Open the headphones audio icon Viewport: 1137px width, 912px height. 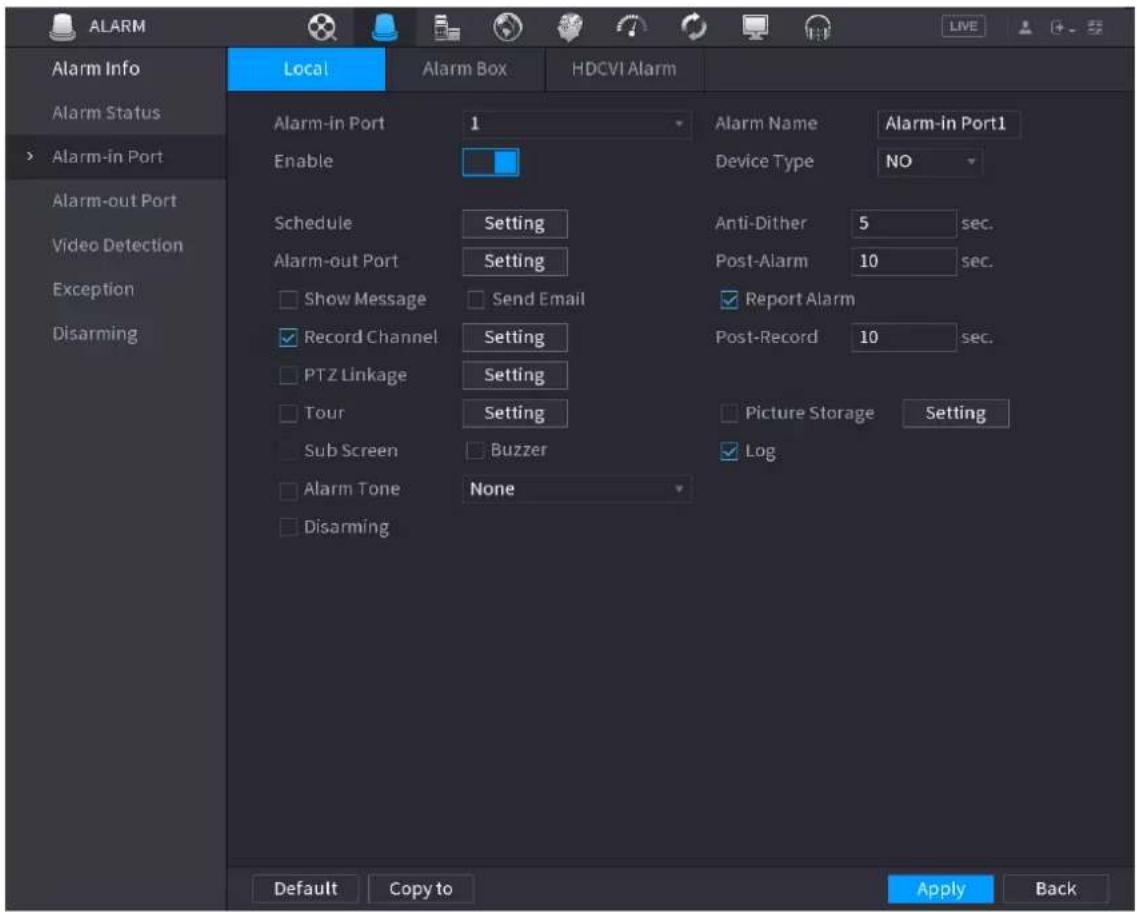[817, 28]
